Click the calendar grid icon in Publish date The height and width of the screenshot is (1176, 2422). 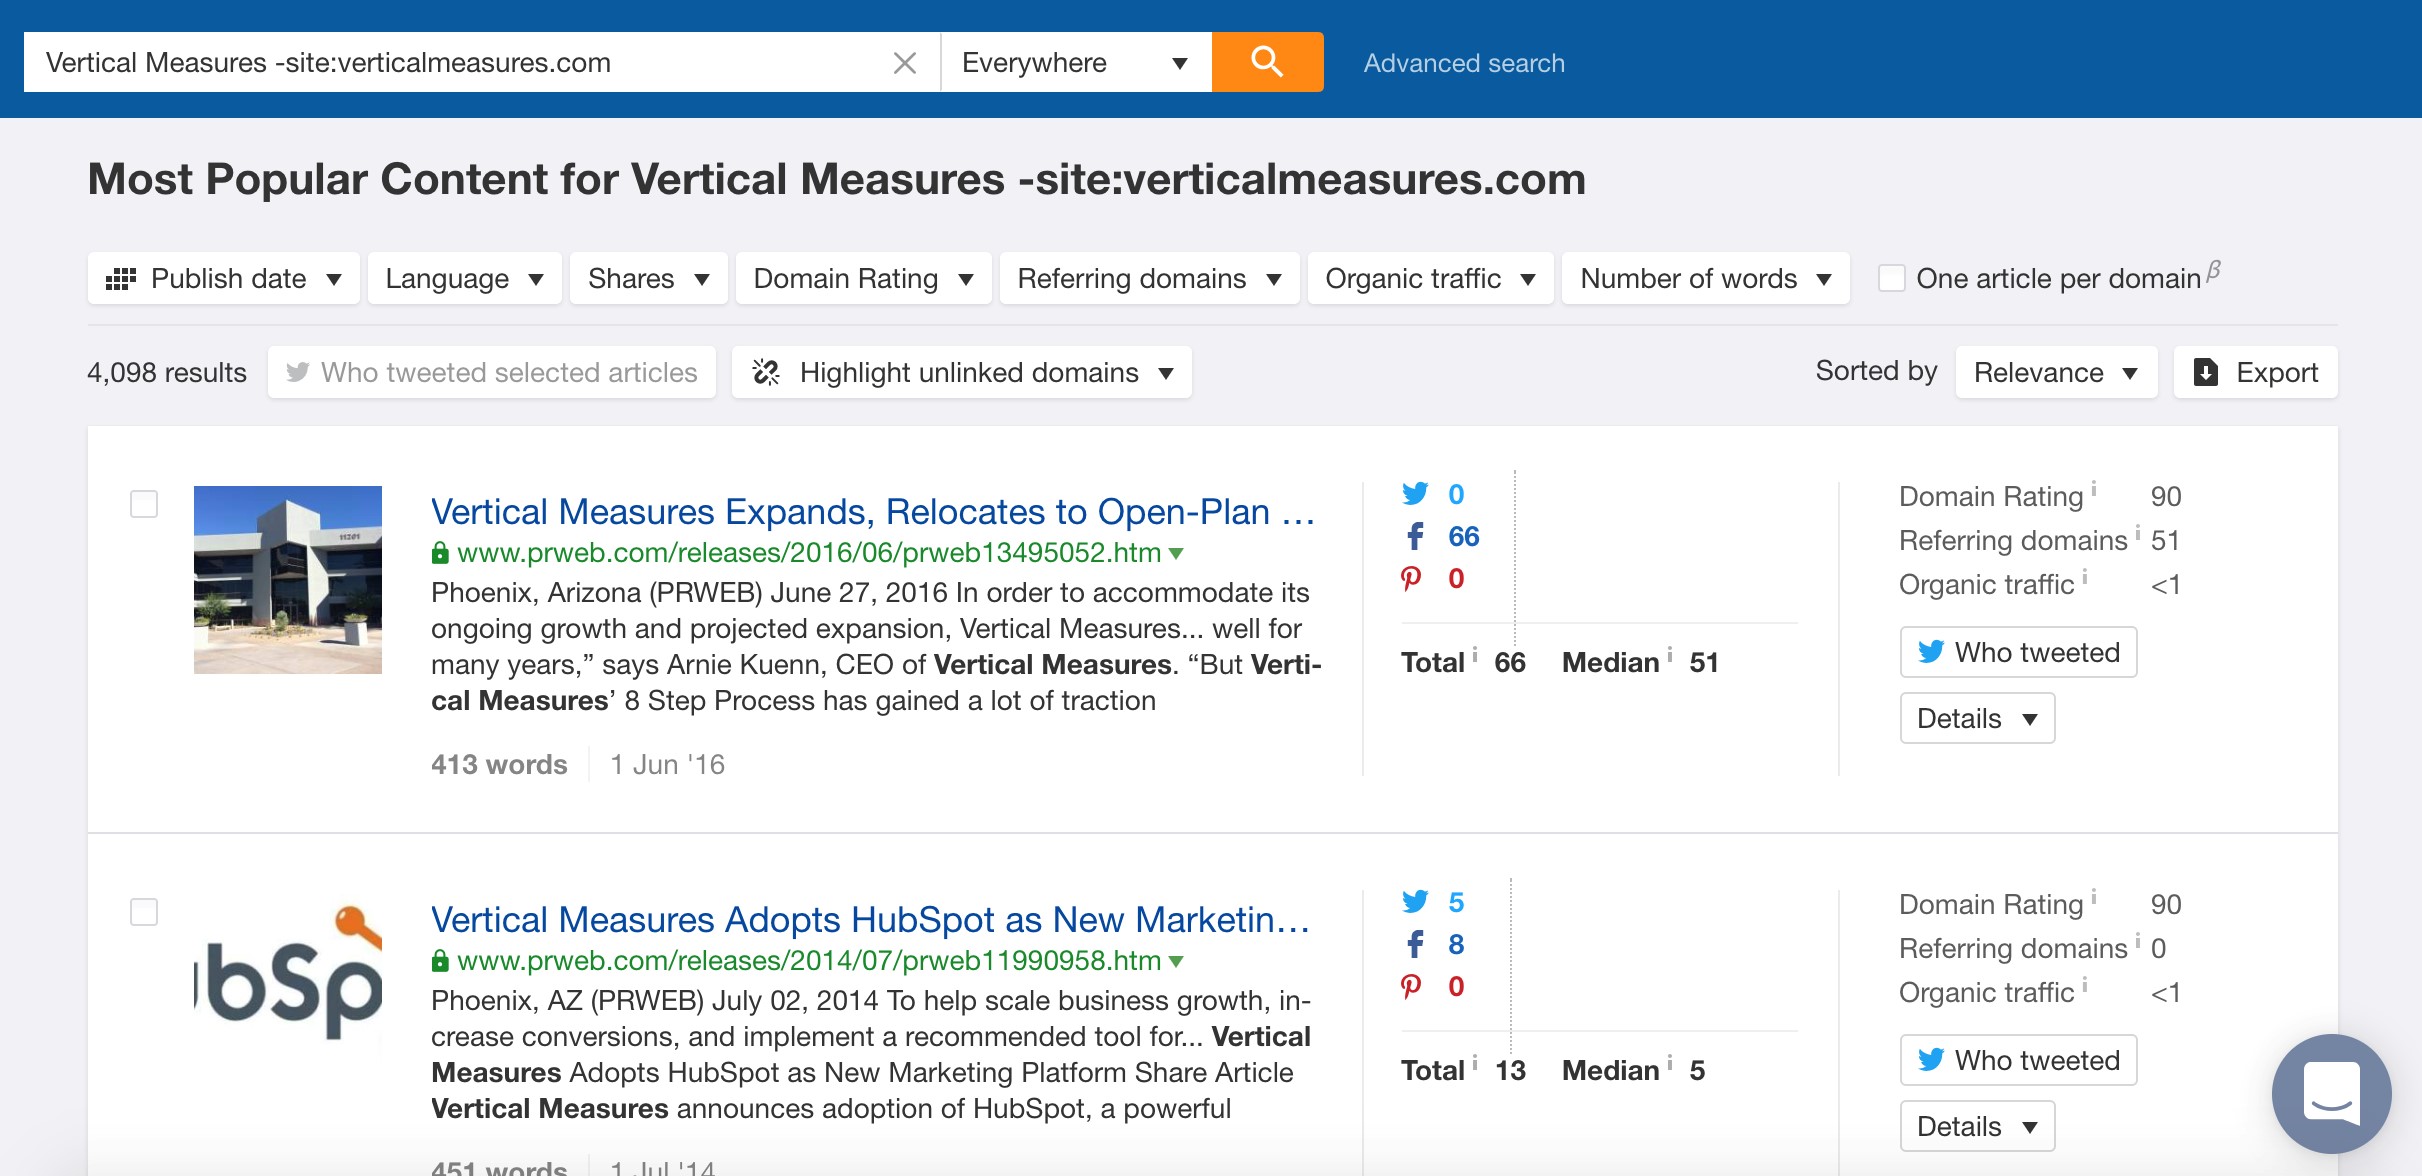(121, 279)
